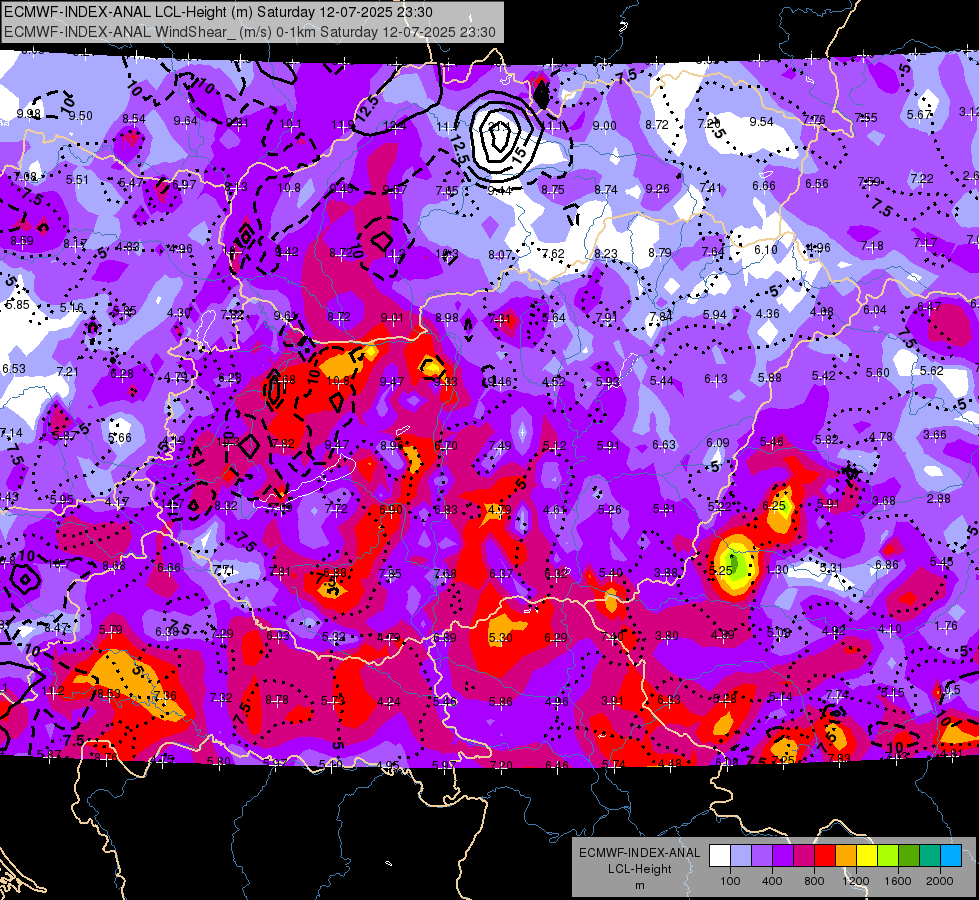Click the white legend color swatch
Viewport: 979px width, 900px height.
coord(720,856)
